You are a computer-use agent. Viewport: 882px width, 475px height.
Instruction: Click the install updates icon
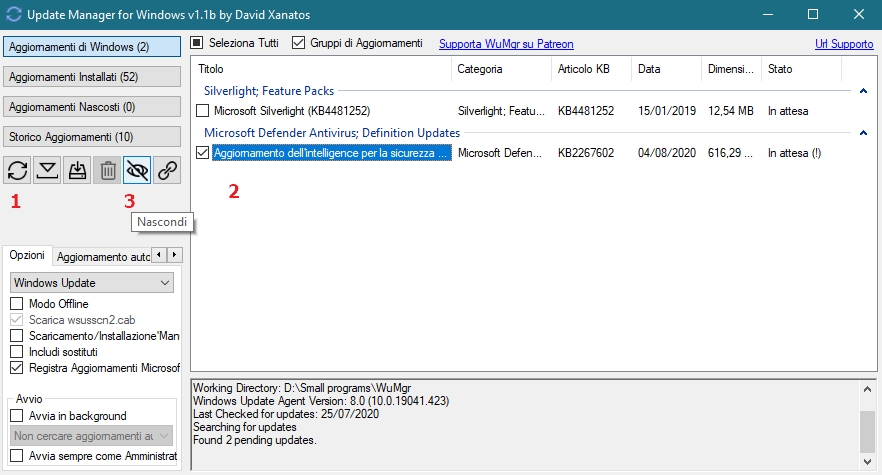coord(77,170)
